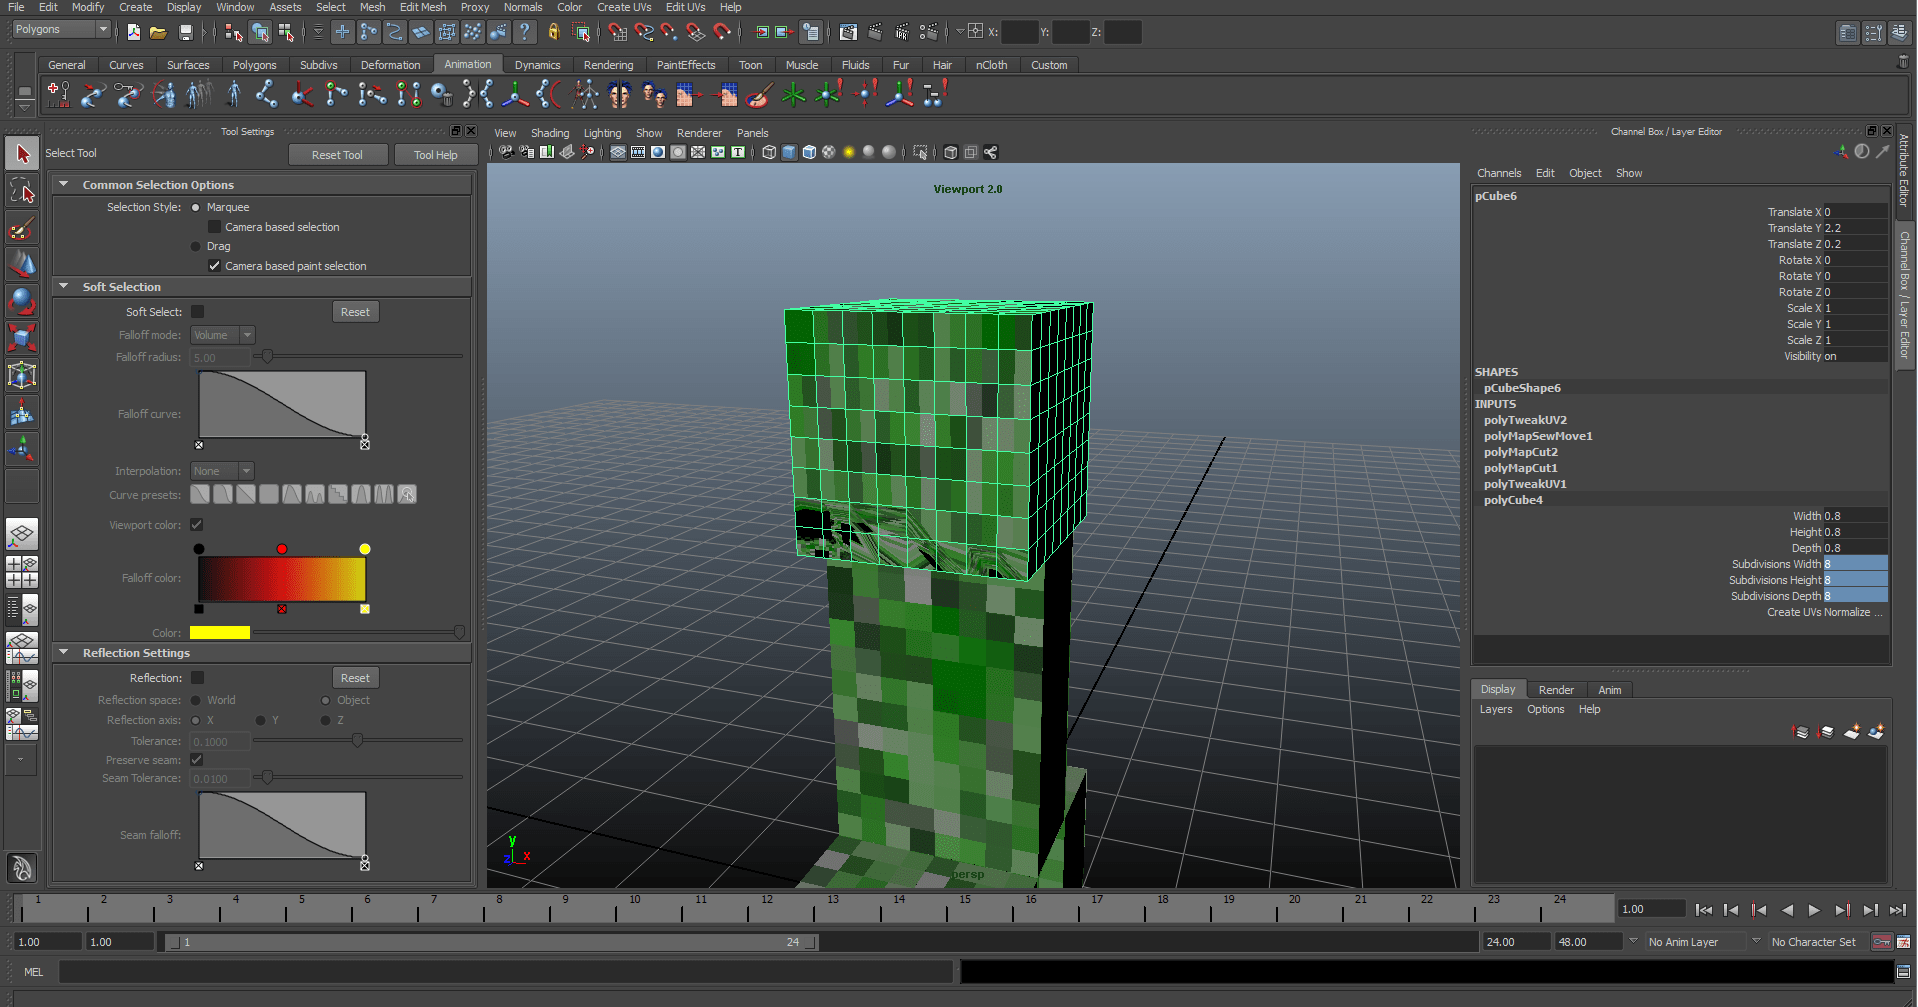Click the Set Key shelf icon
This screenshot has width=1918, height=1007.
point(58,95)
